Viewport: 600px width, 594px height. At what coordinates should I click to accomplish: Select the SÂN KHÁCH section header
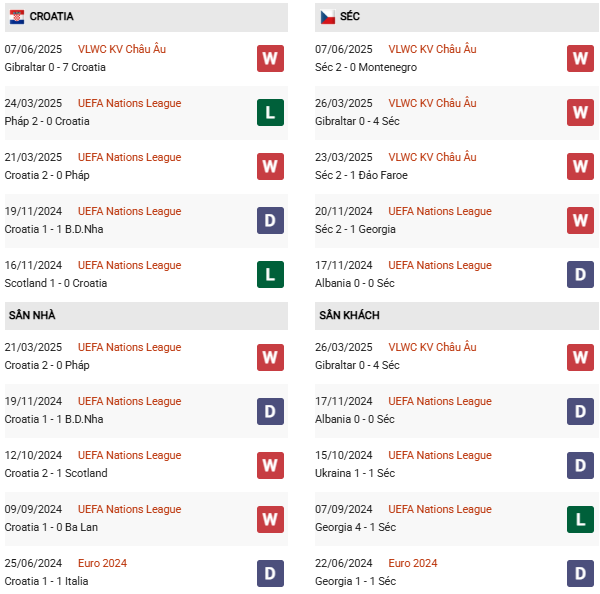349,315
